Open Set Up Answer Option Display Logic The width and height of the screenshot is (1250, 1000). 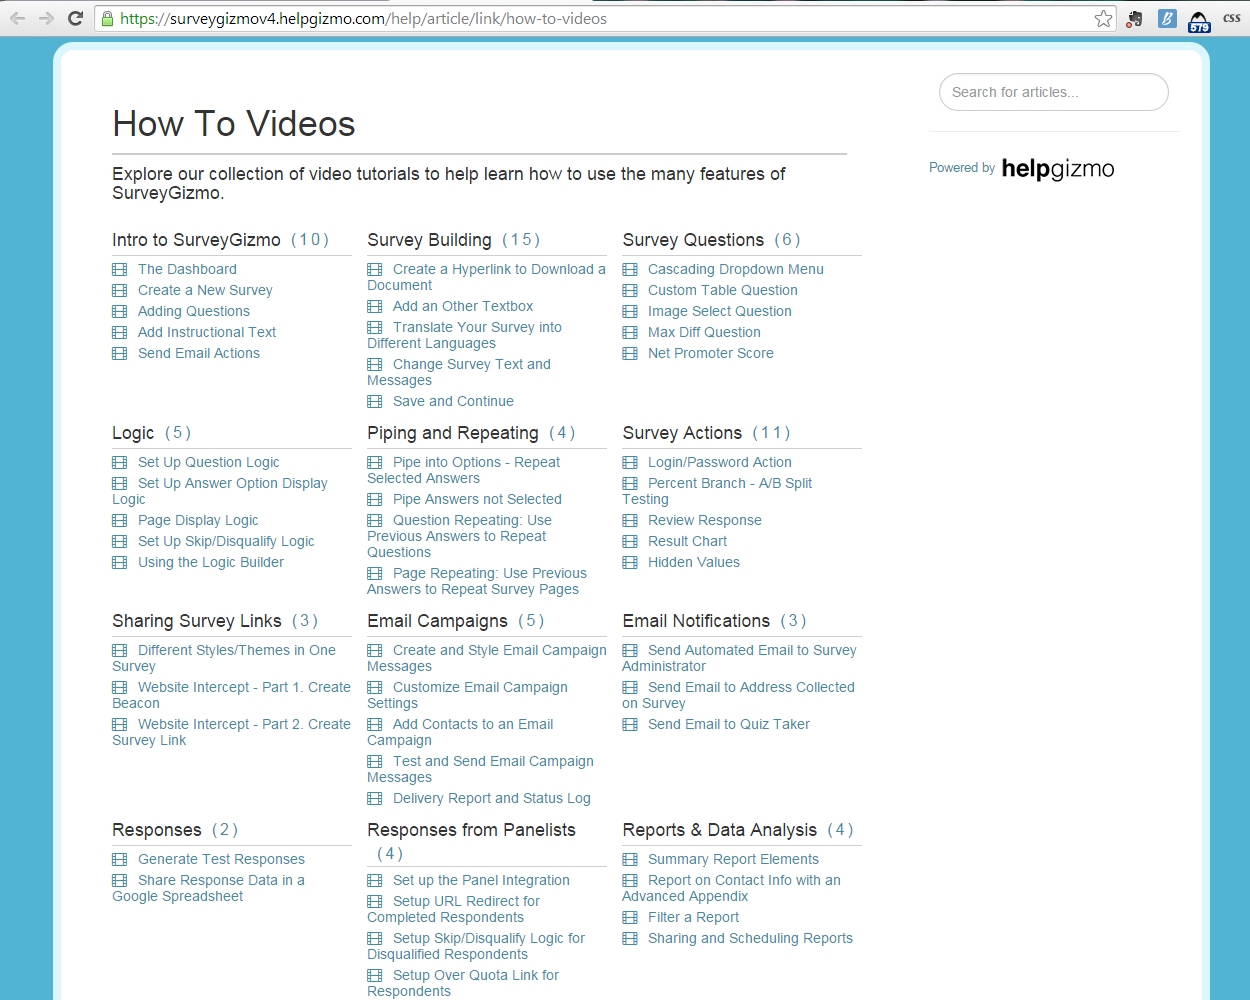[220, 491]
